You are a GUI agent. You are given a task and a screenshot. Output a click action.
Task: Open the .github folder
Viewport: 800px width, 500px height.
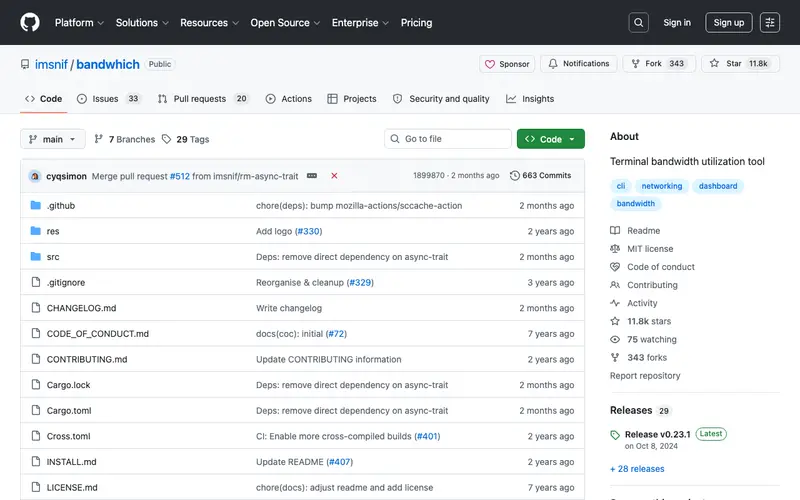61,206
